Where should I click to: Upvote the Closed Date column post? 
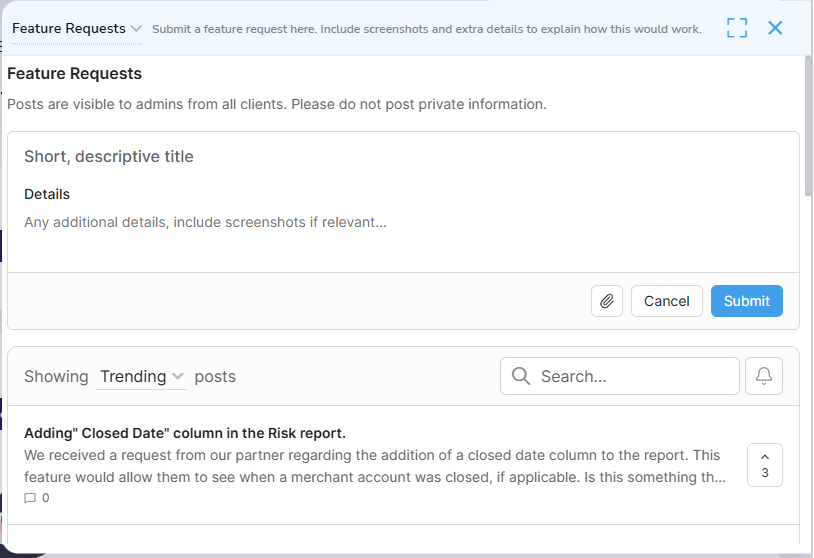click(765, 465)
